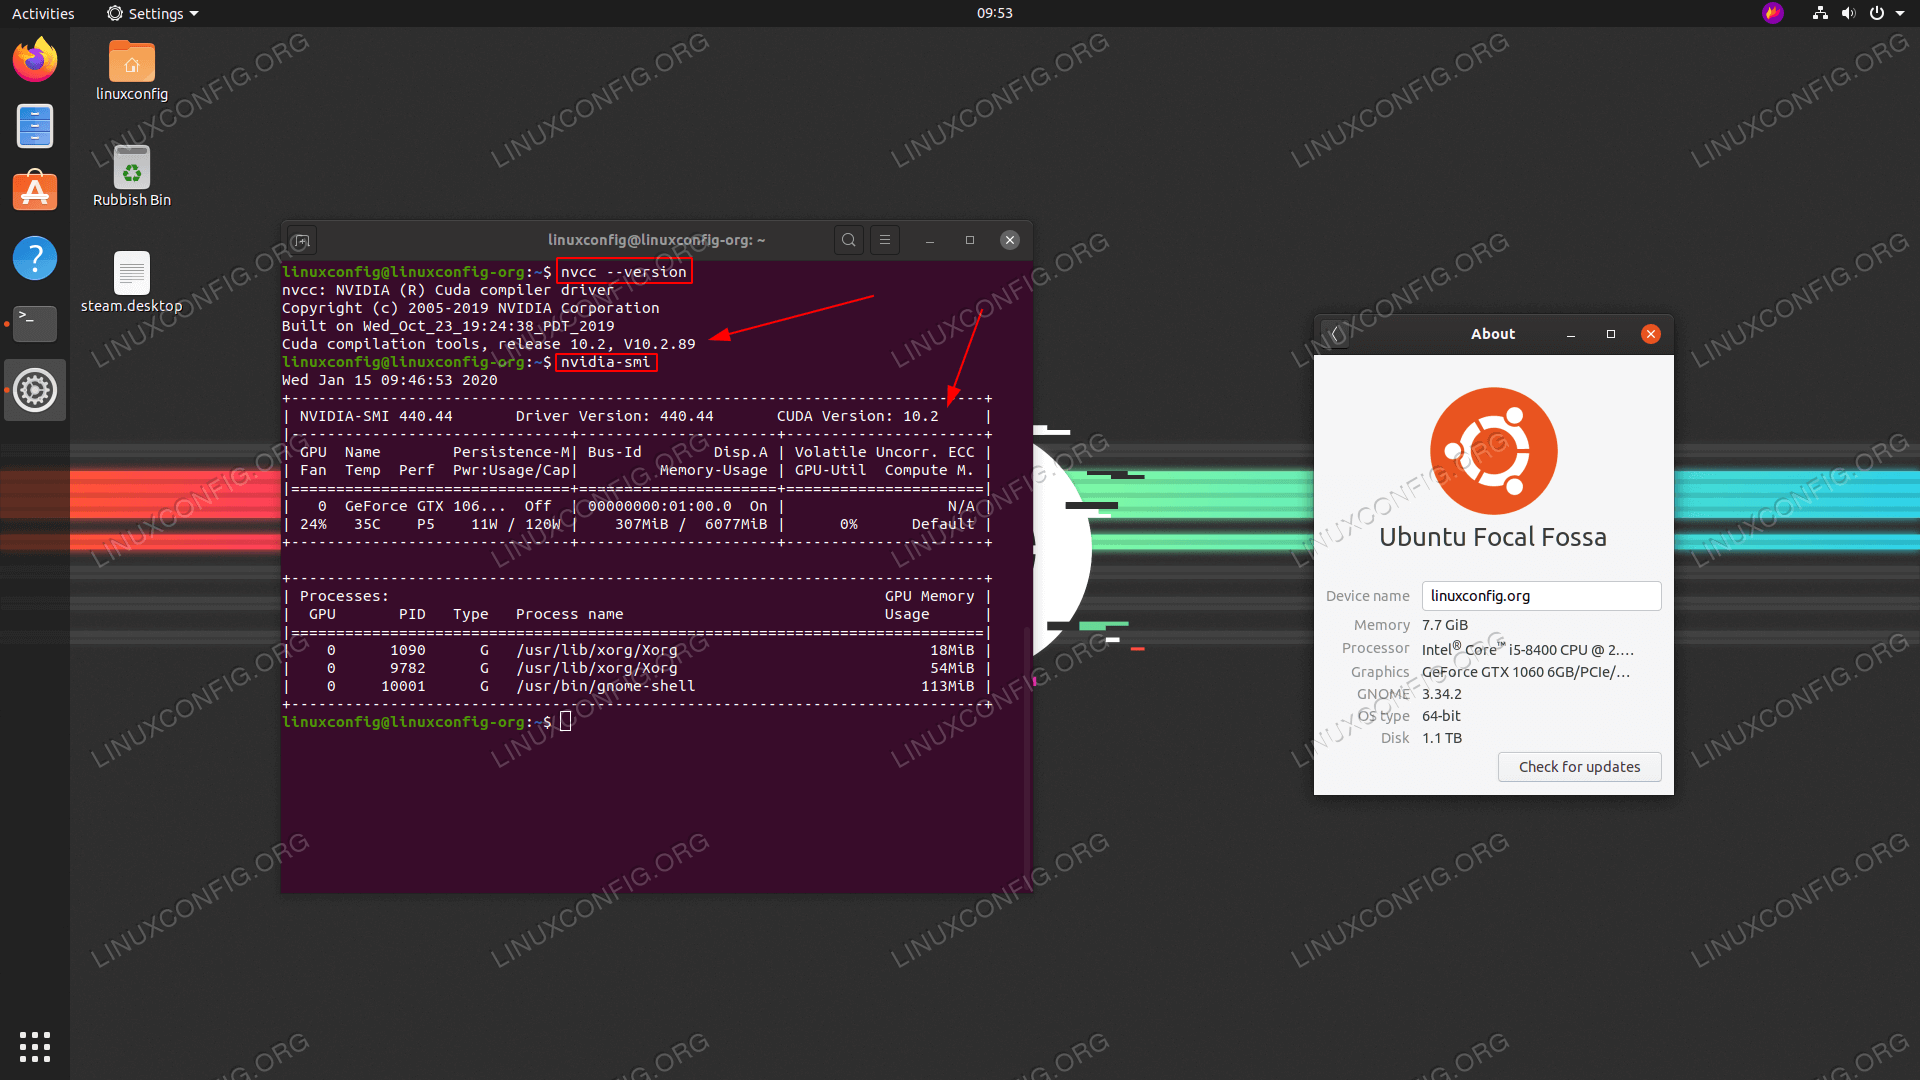Click memory usage '307MiB / 6077MiB'
The width and height of the screenshot is (1920, 1080).
[691, 524]
